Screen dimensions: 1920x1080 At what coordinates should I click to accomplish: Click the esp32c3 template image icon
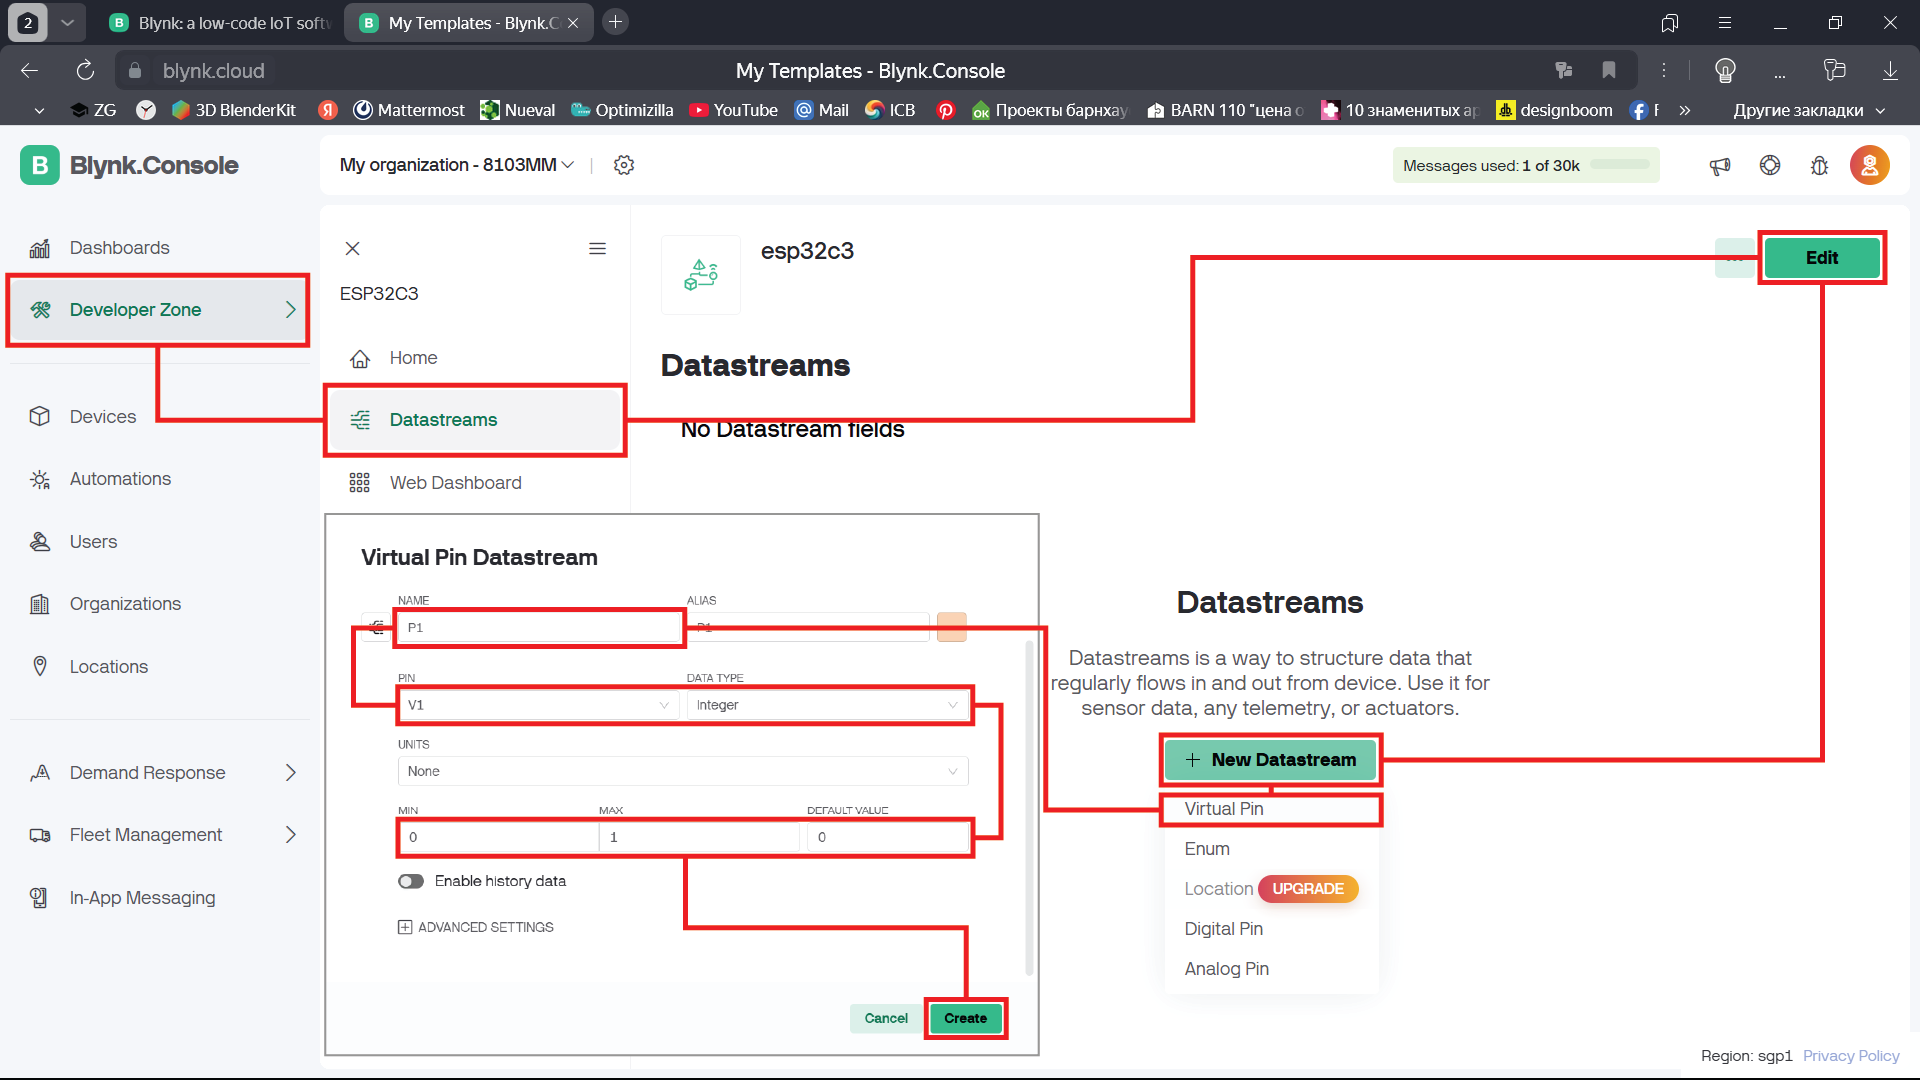pyautogui.click(x=701, y=275)
